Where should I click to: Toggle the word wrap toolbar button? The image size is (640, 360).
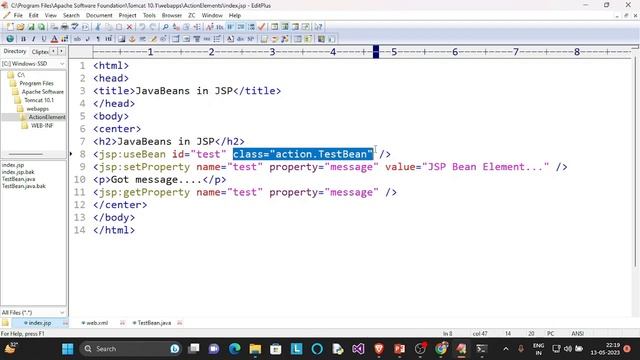[x=230, y=27]
